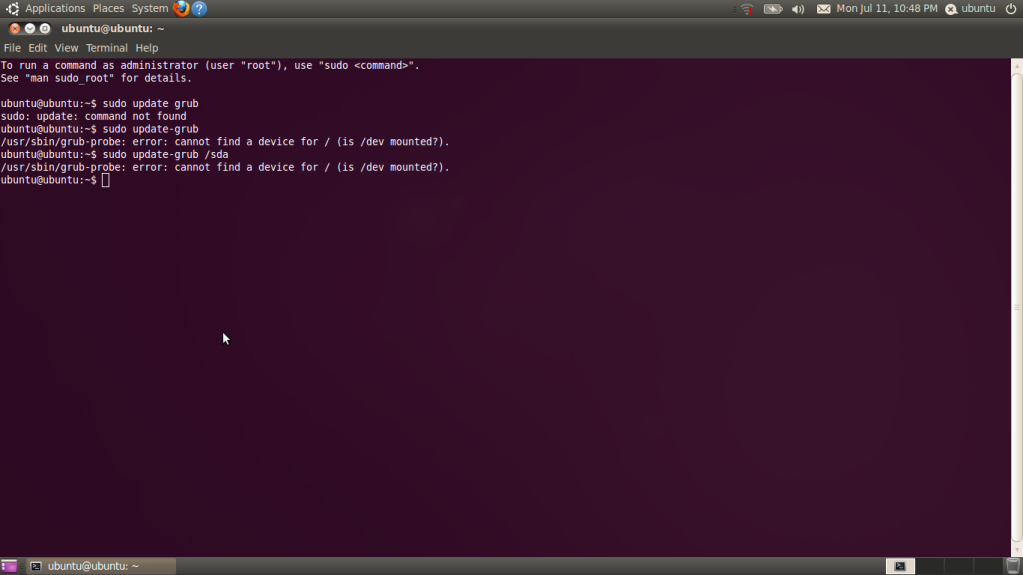This screenshot has width=1023, height=575.
Task: Click the text 'sudo update-grub /sda'
Action: click(165, 155)
